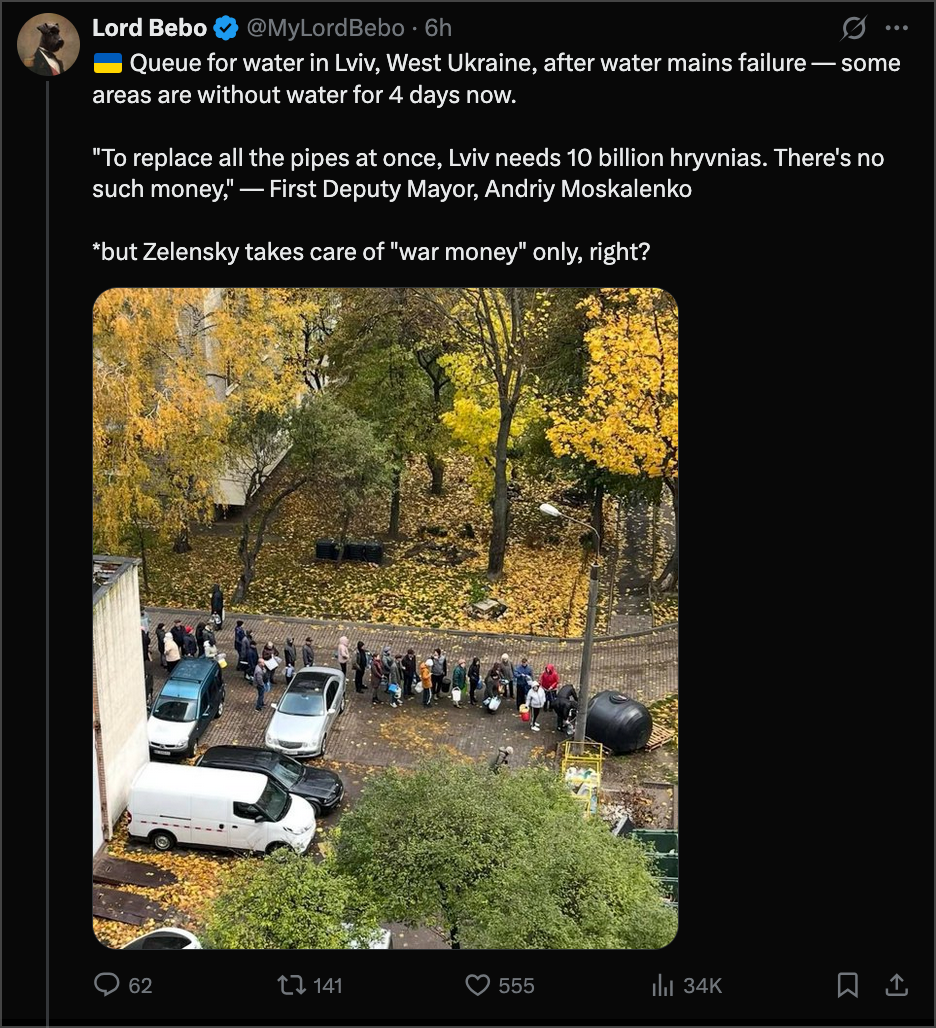Bookmark this Lord Bebo post
Viewport: 936px width, 1028px height.
(848, 985)
